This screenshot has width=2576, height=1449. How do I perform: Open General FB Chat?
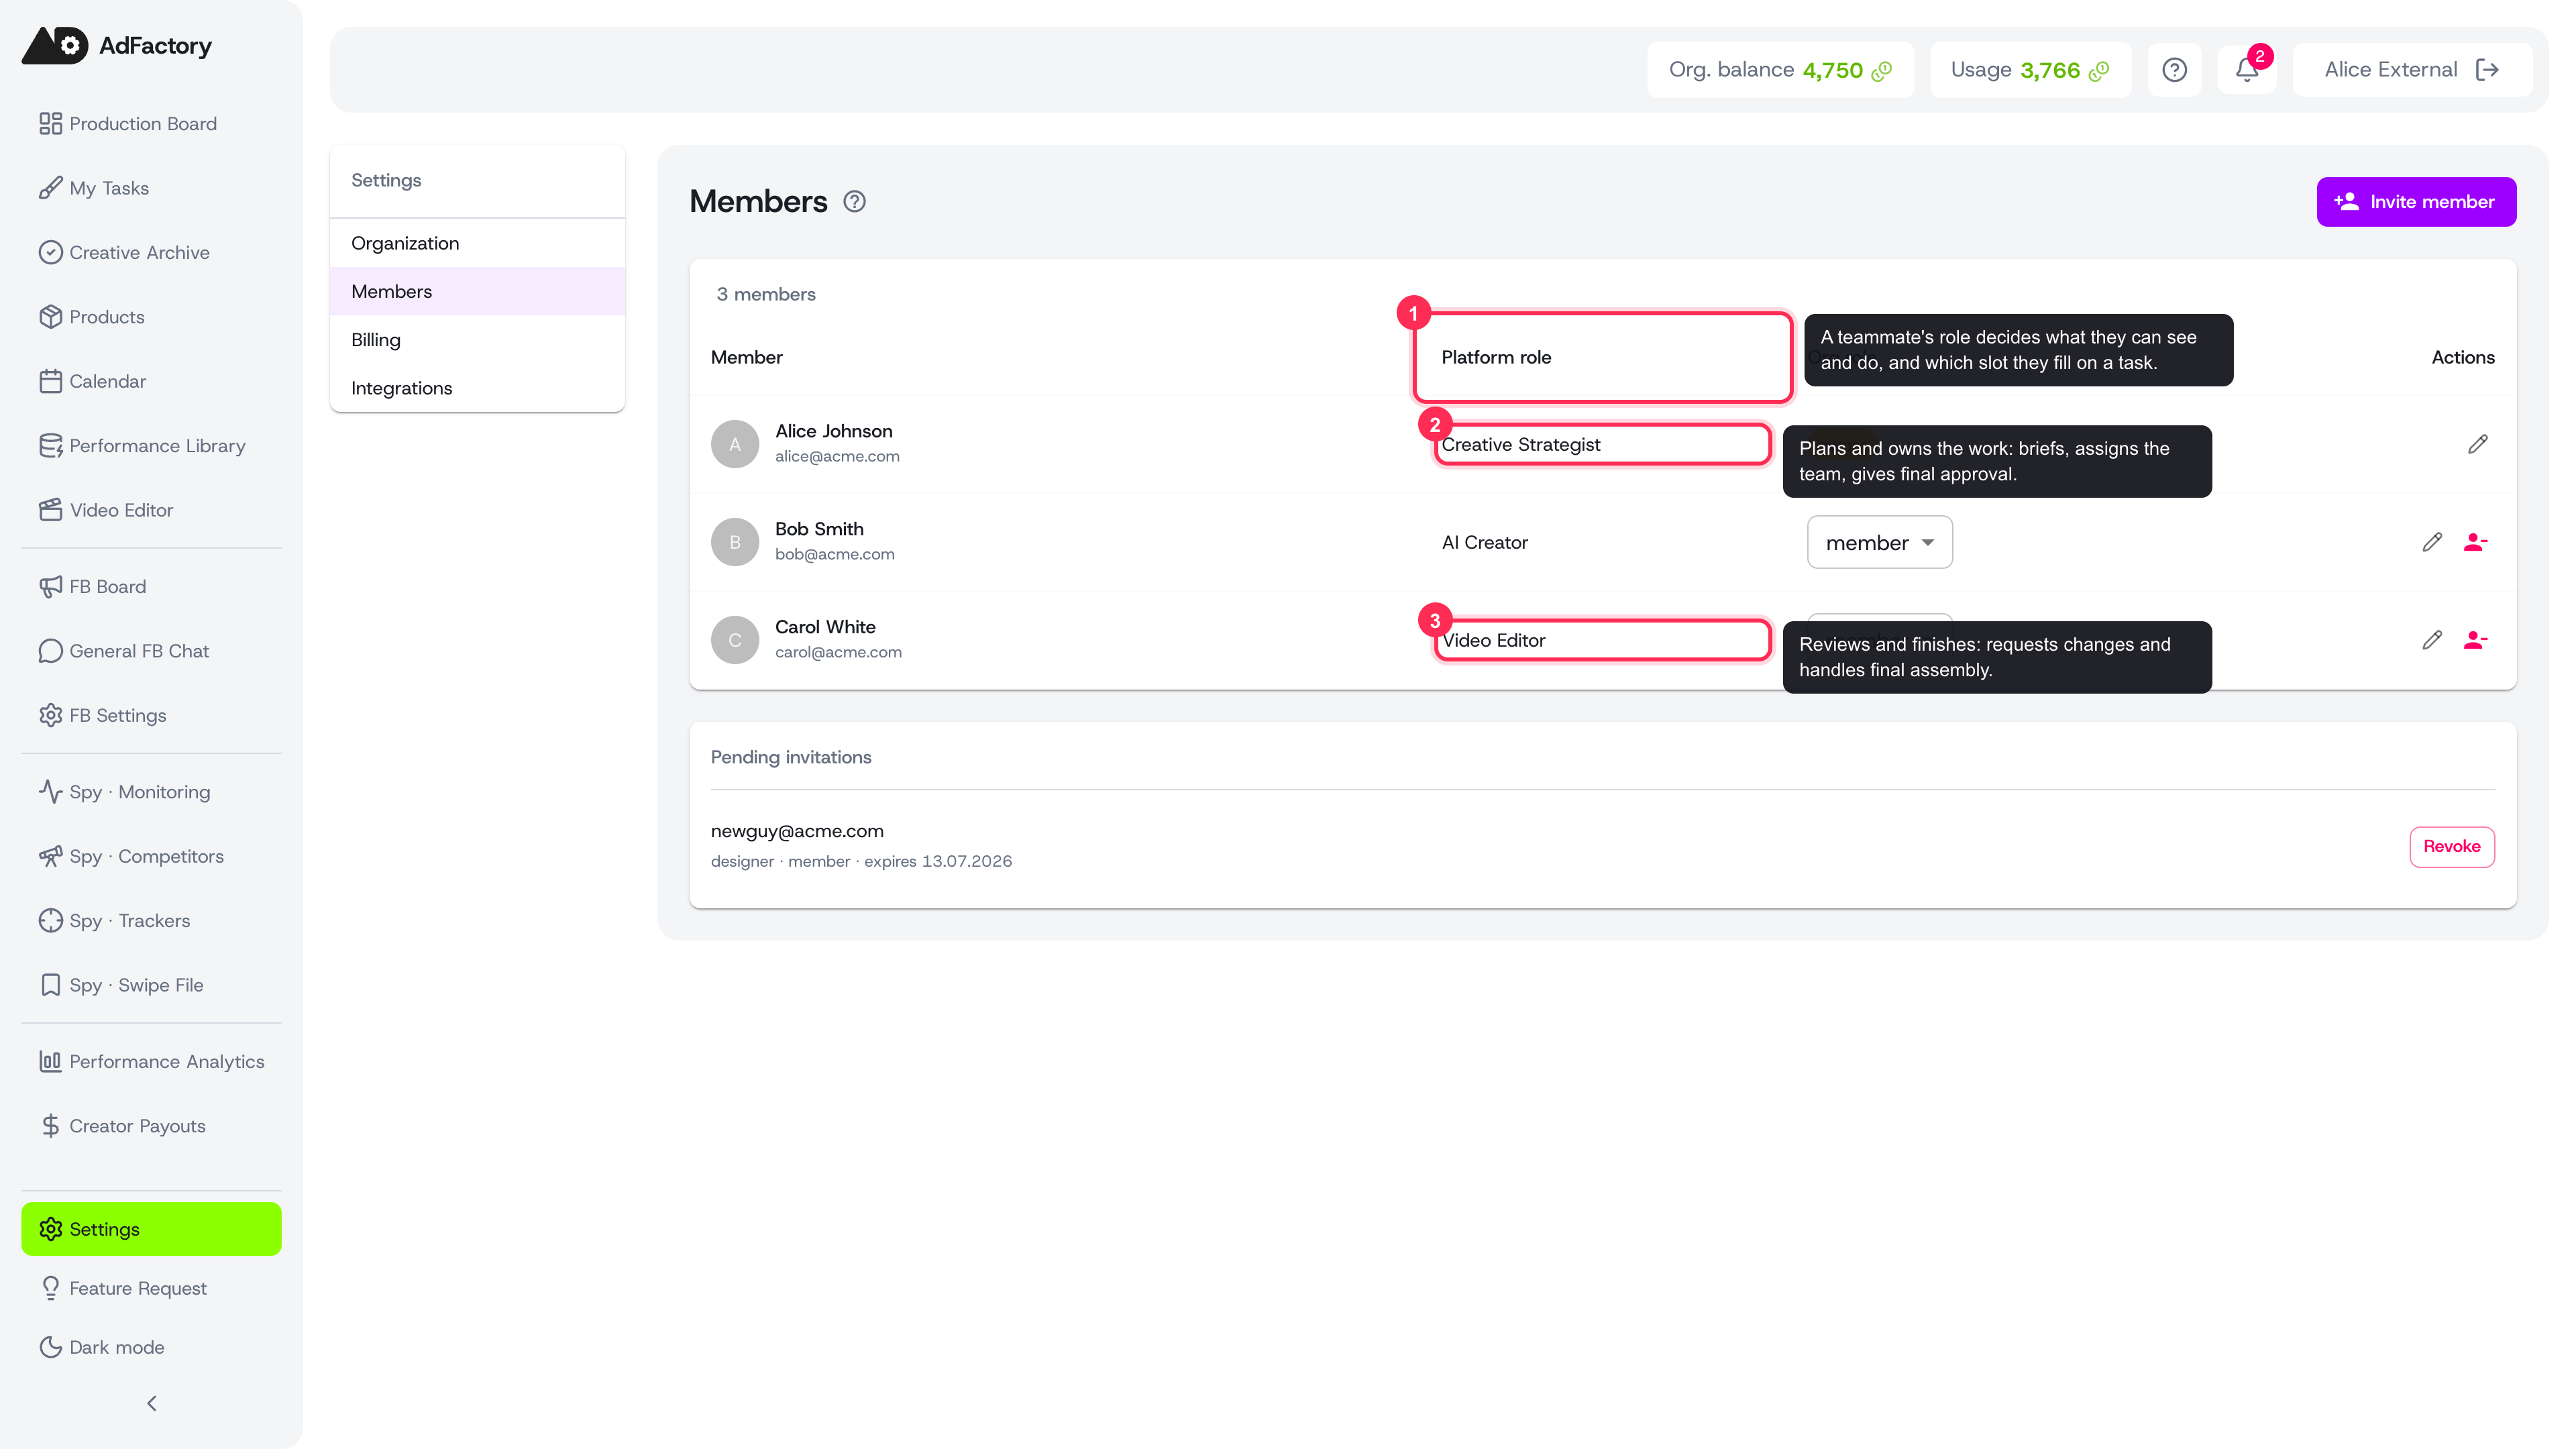[x=151, y=651]
